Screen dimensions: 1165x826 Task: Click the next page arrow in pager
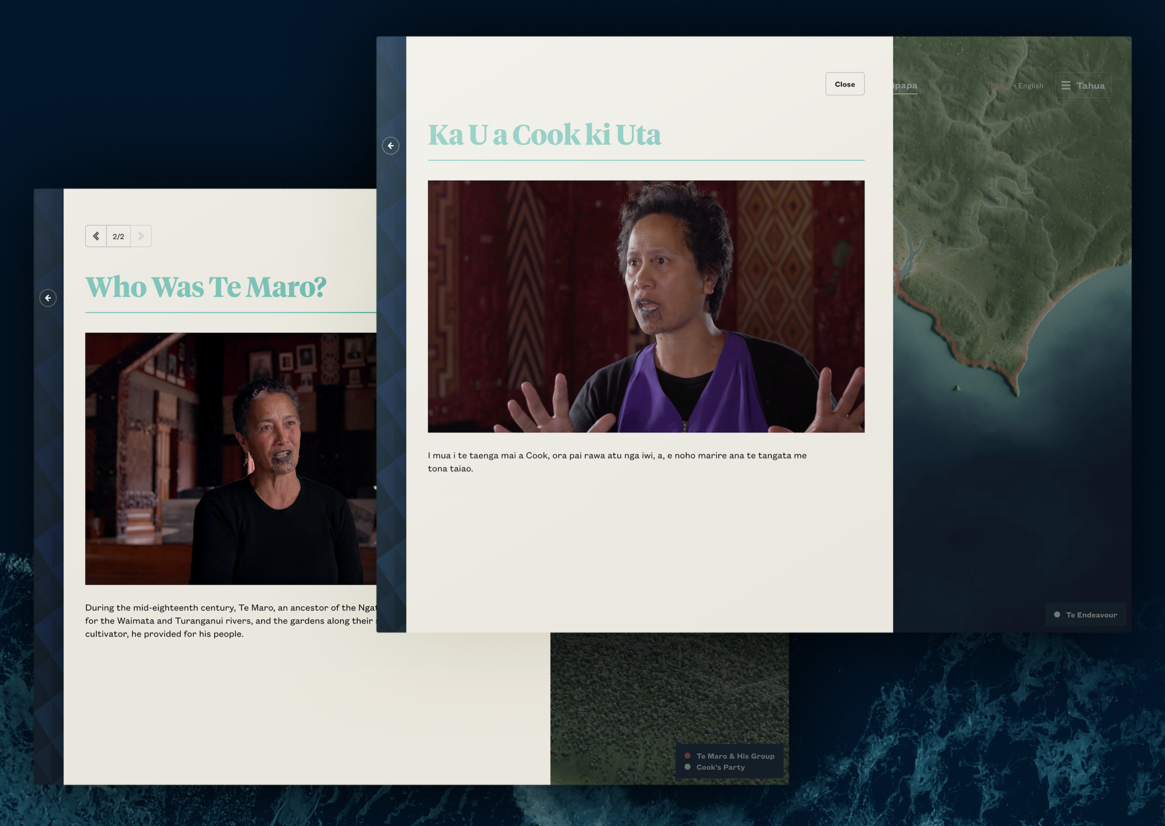(141, 237)
